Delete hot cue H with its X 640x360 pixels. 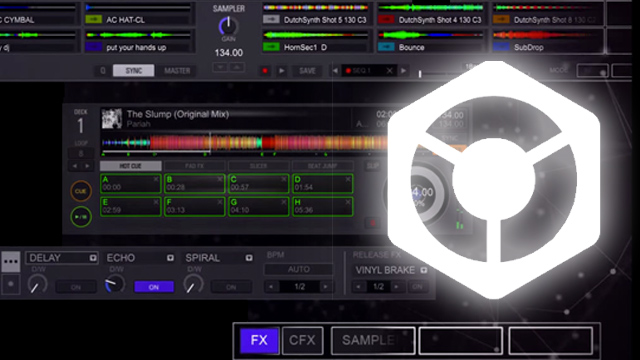click(348, 202)
